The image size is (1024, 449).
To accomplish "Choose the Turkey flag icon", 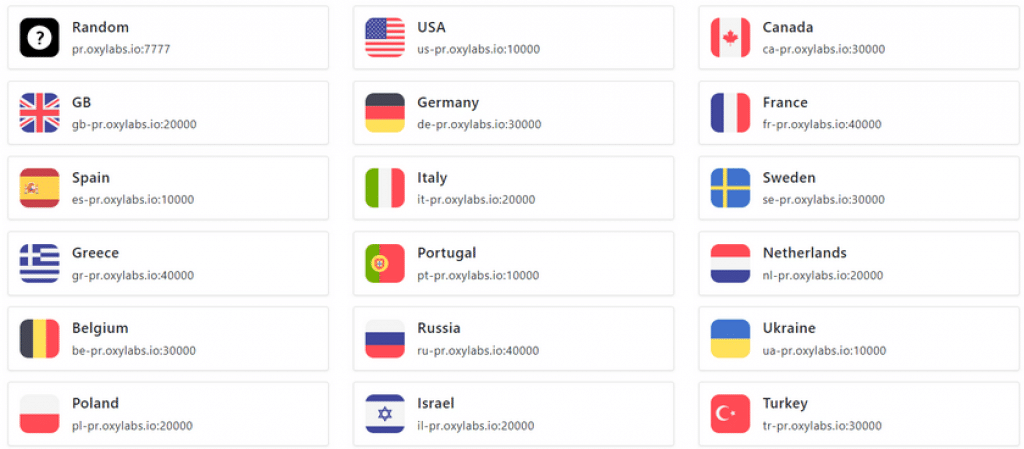I will click(730, 414).
